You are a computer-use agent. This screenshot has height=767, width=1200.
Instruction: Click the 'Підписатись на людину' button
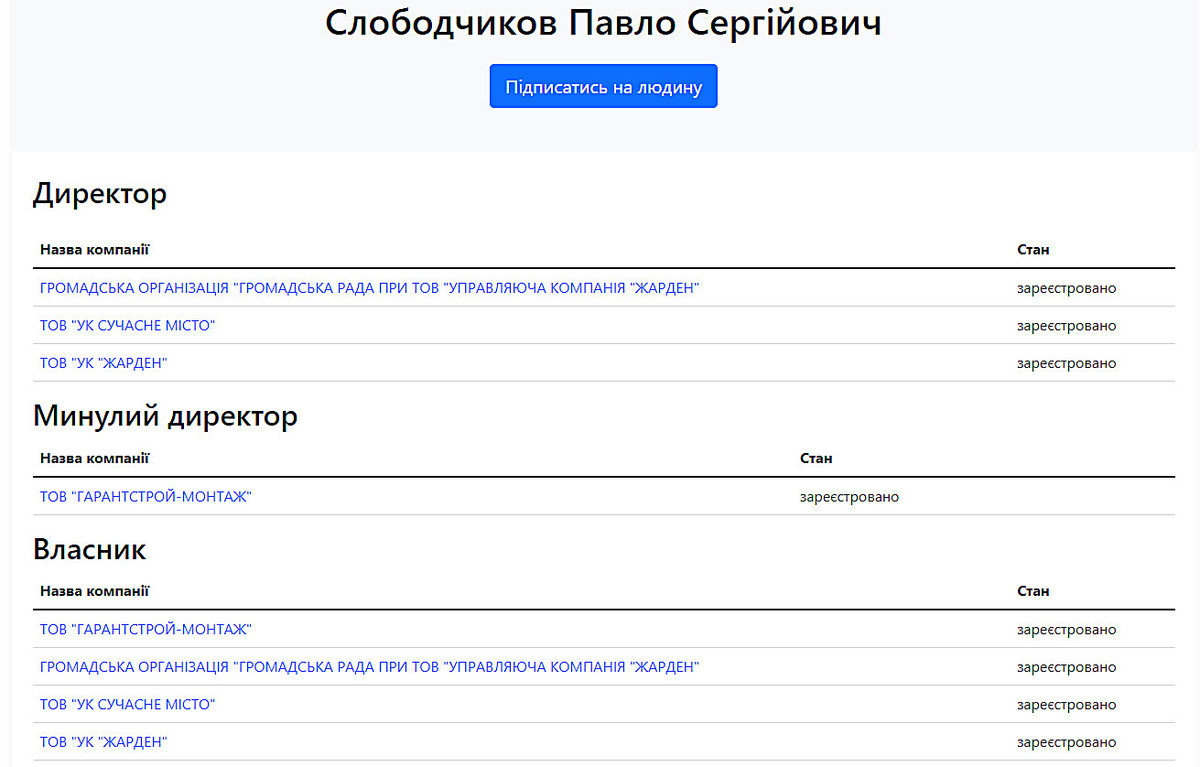(x=603, y=87)
